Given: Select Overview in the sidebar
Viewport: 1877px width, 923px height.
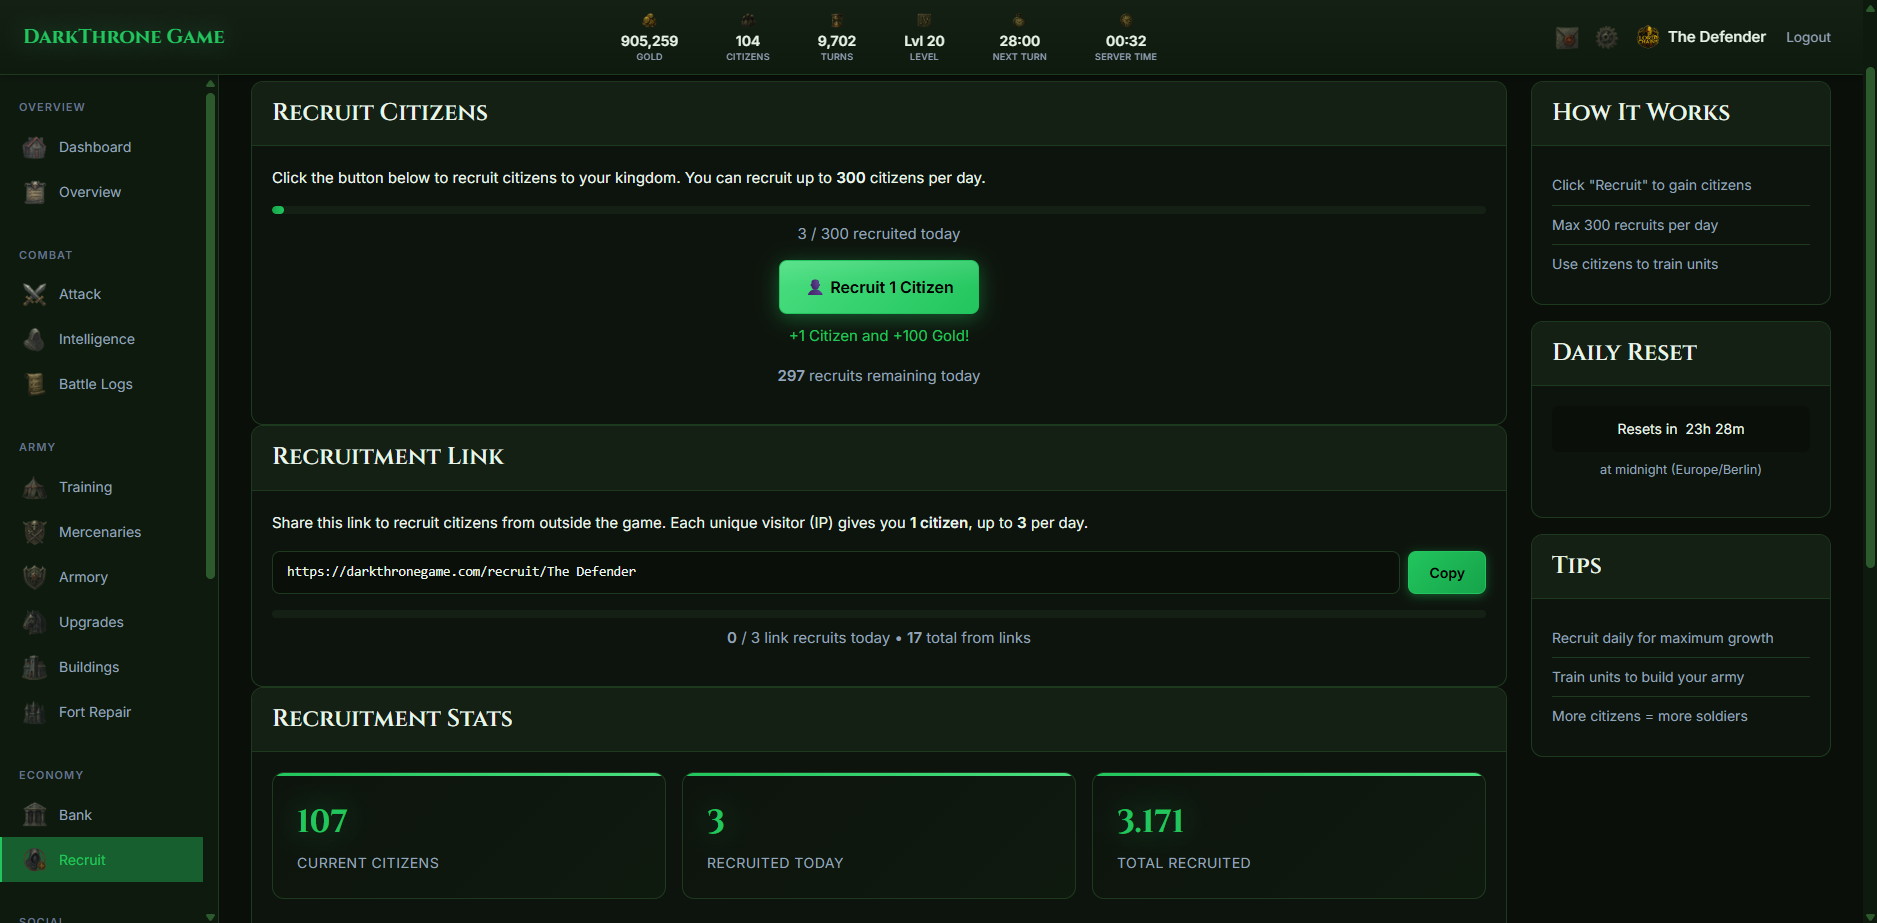Looking at the screenshot, I should tap(89, 192).
